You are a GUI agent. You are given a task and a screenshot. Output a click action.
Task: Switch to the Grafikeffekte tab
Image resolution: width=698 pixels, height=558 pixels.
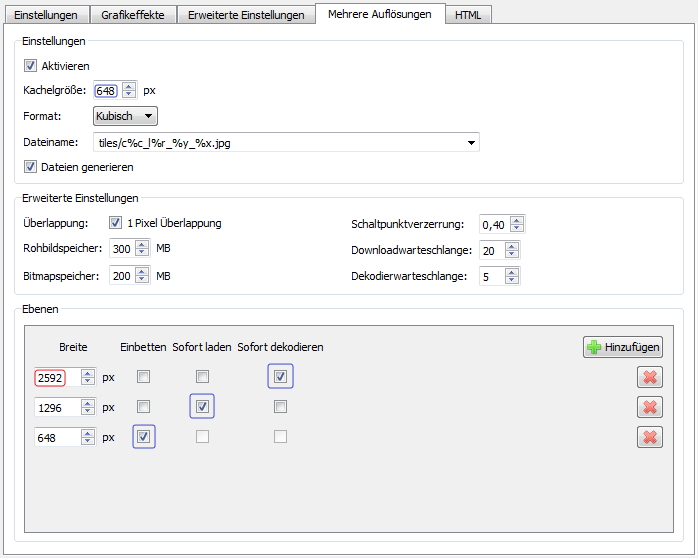tap(133, 15)
